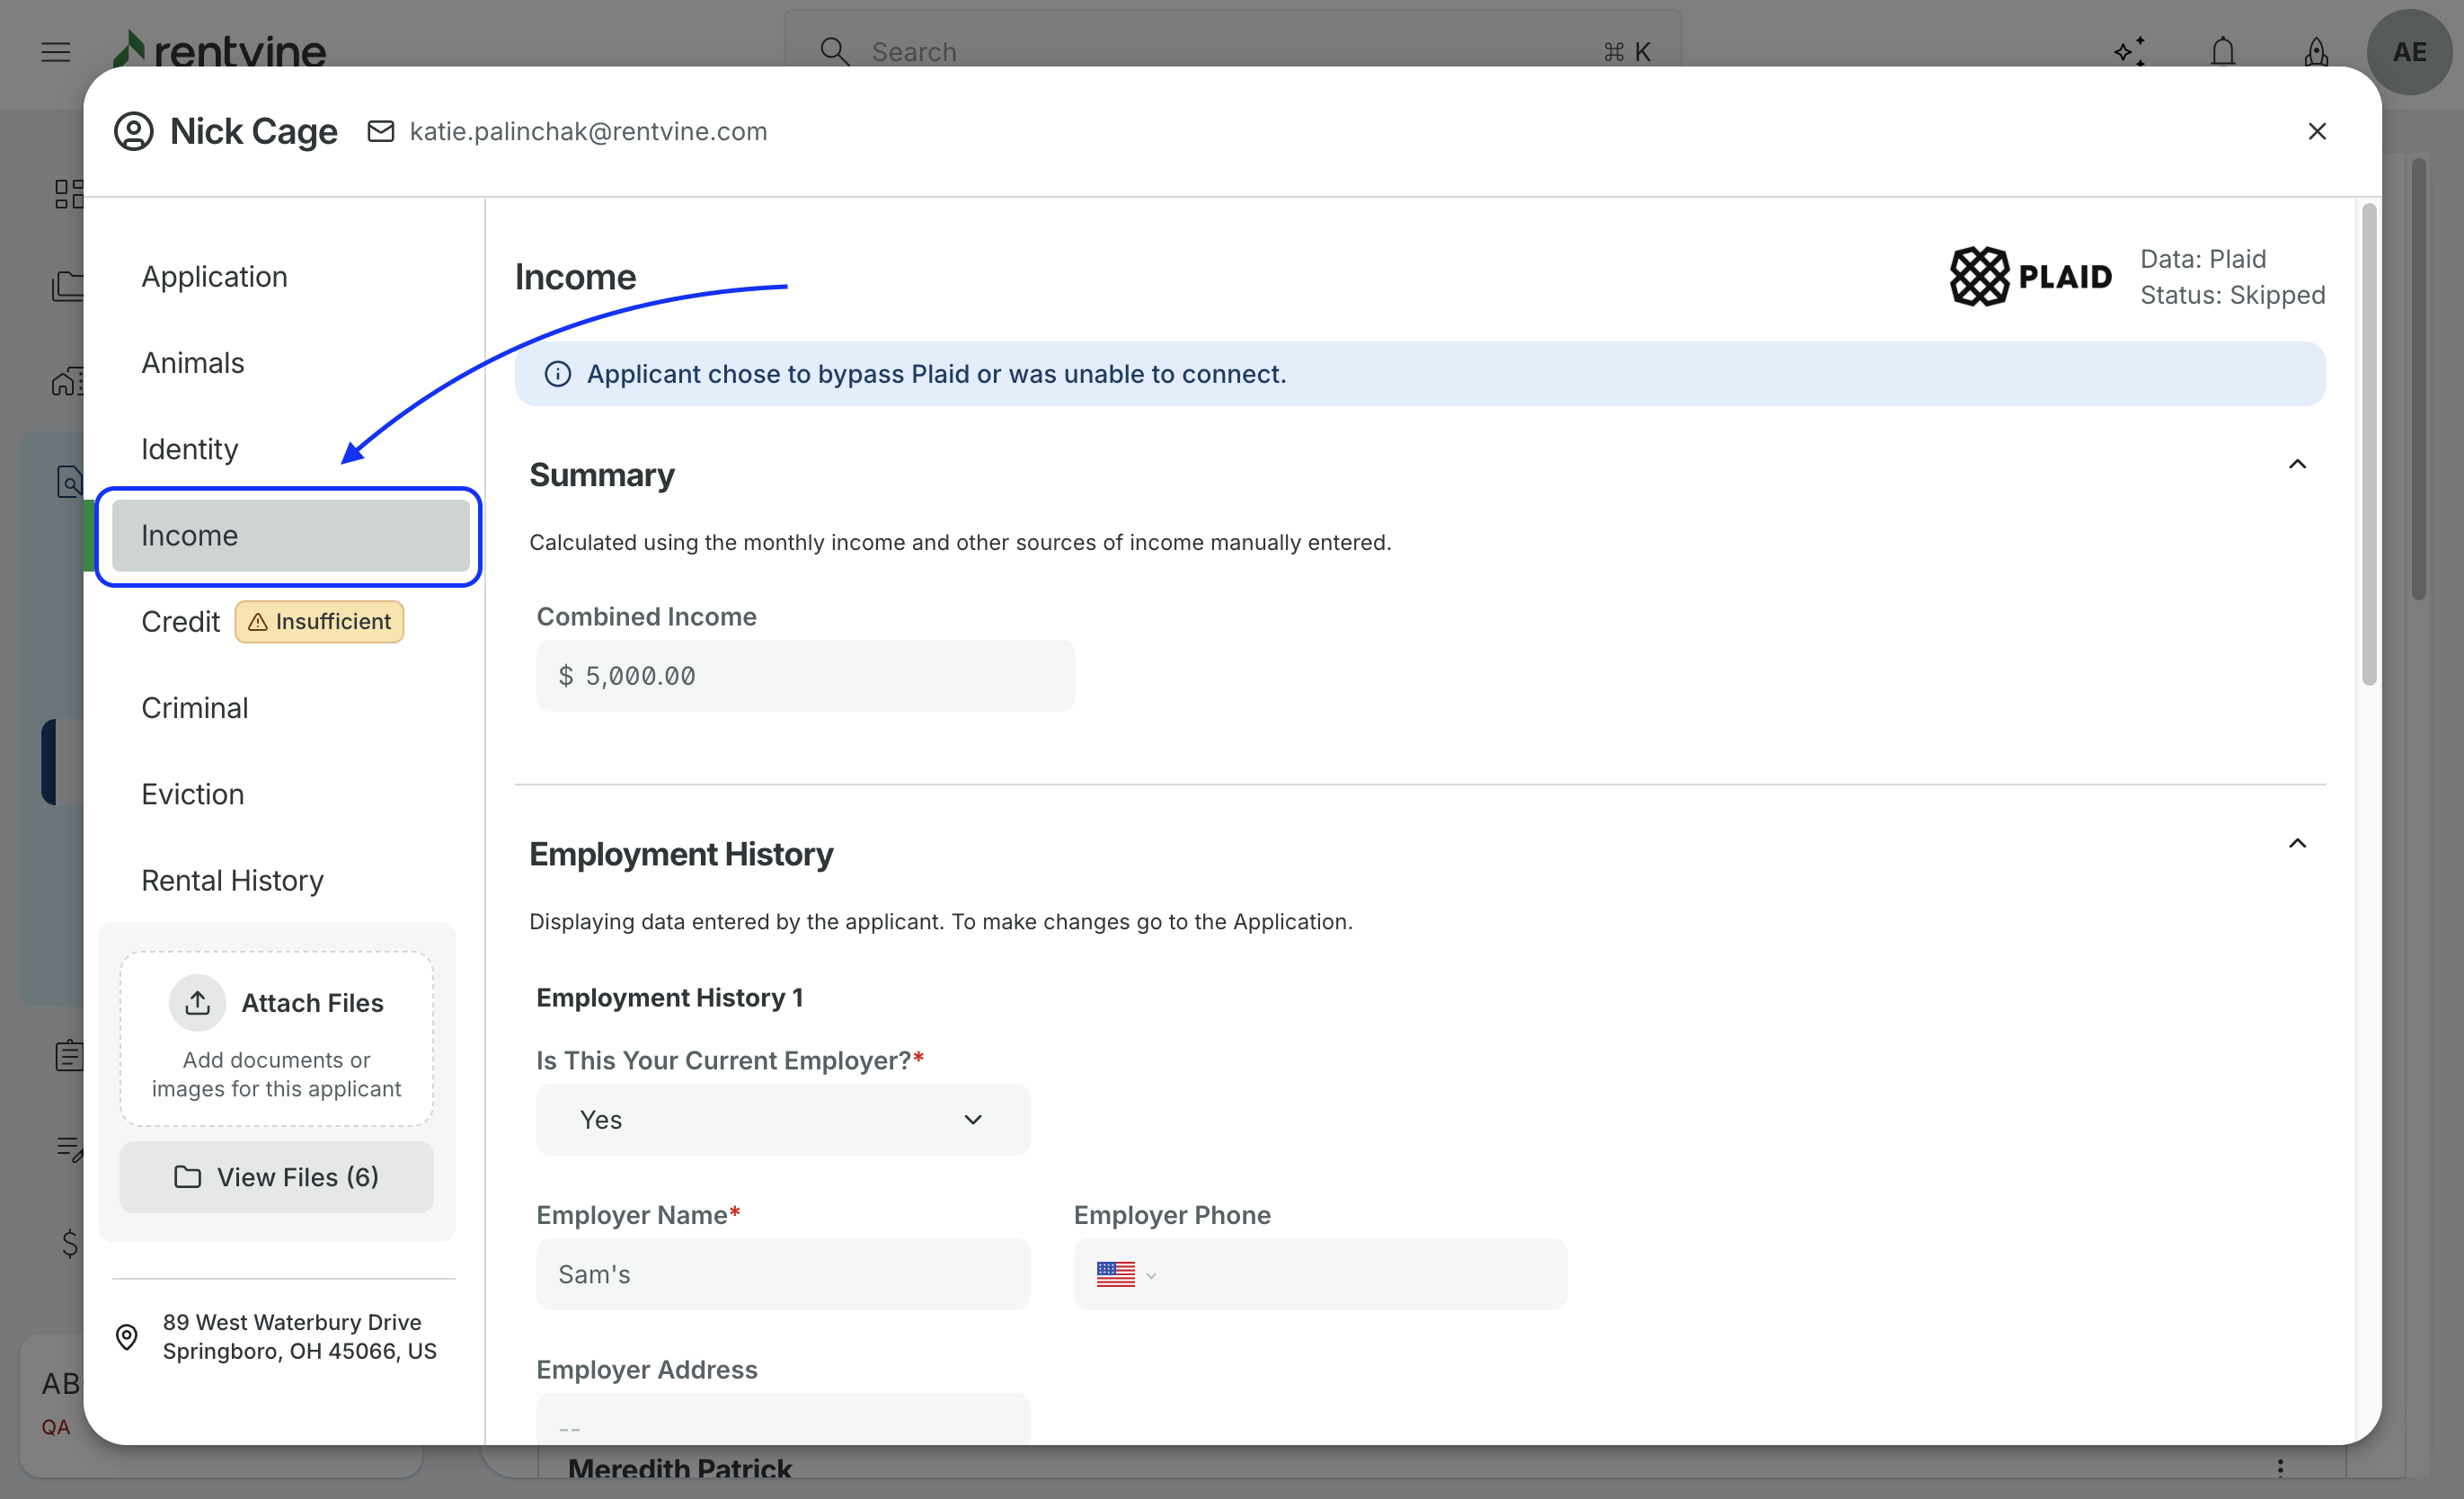The height and width of the screenshot is (1499, 2464).
Task: Click the Plaid logo
Action: (2030, 276)
